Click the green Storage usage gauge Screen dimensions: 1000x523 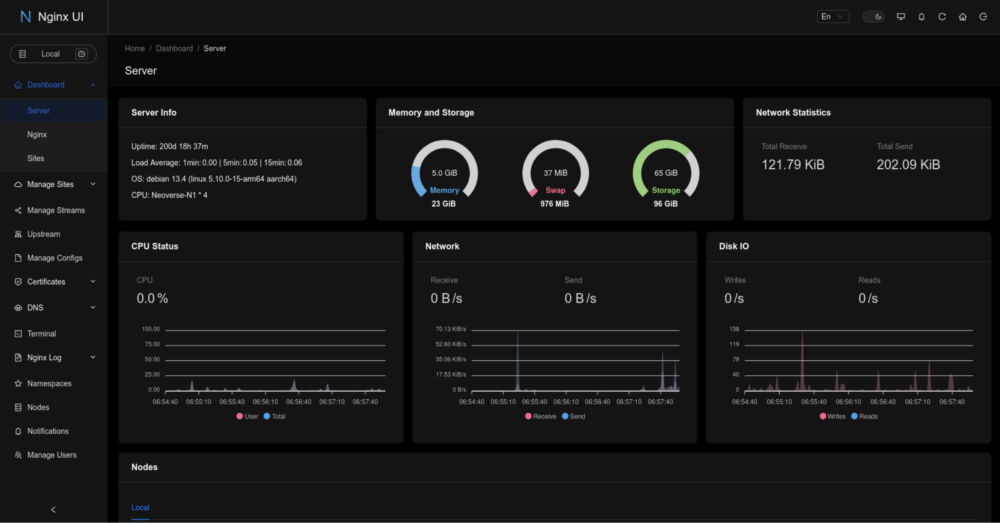pos(665,172)
